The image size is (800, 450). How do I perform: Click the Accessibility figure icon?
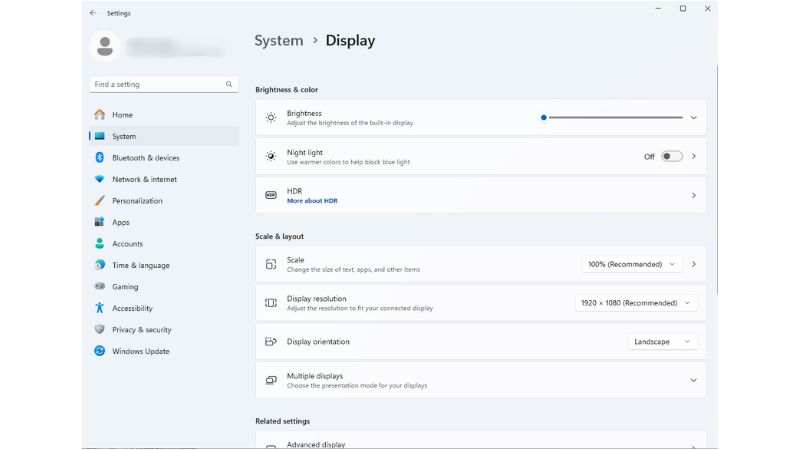click(x=99, y=308)
